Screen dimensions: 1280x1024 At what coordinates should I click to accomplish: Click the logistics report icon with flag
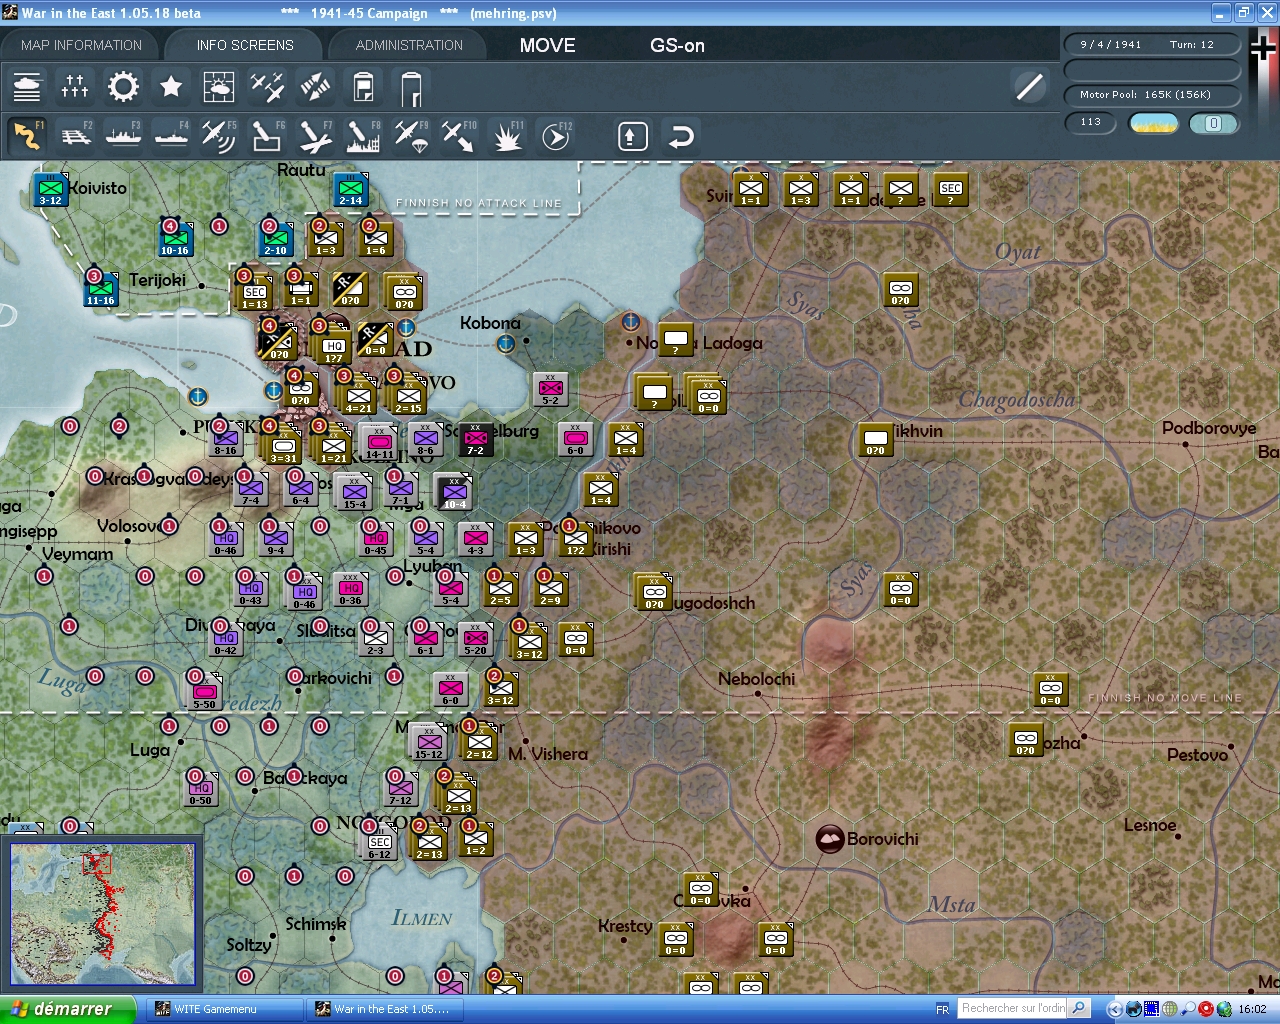[x=411, y=88]
